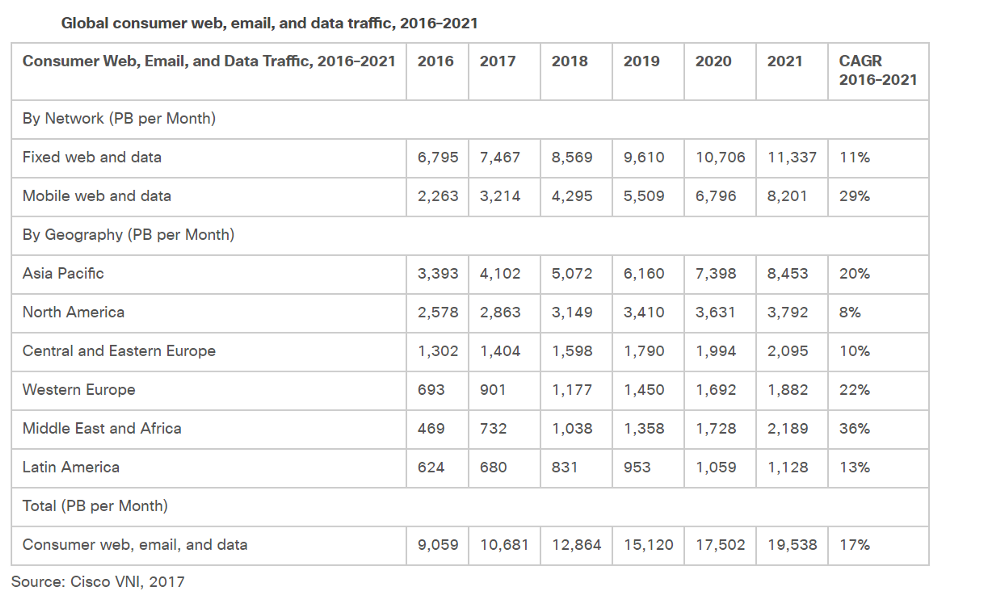Select the Western Europe 22% CAGR cell
The width and height of the screenshot is (1000, 599).
[855, 390]
